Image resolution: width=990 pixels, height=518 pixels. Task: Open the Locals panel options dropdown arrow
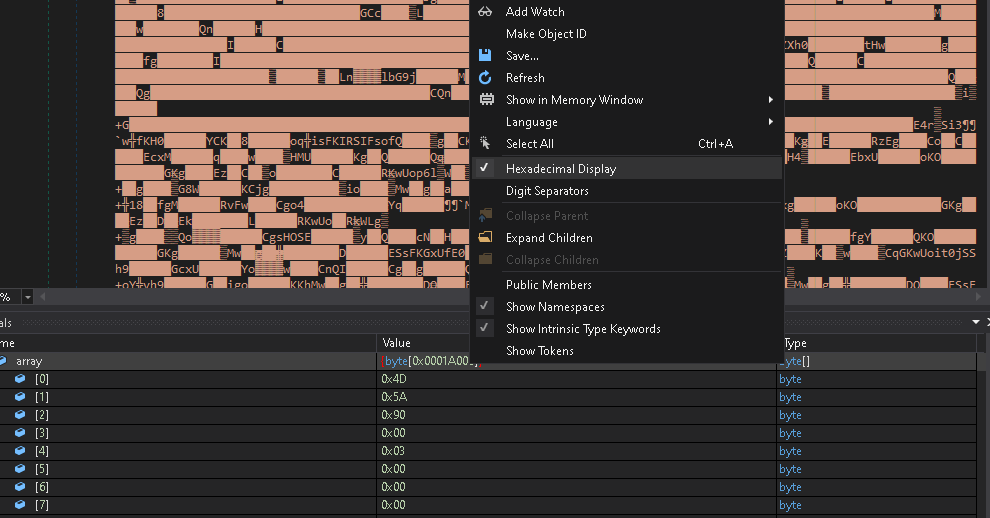click(x=976, y=322)
